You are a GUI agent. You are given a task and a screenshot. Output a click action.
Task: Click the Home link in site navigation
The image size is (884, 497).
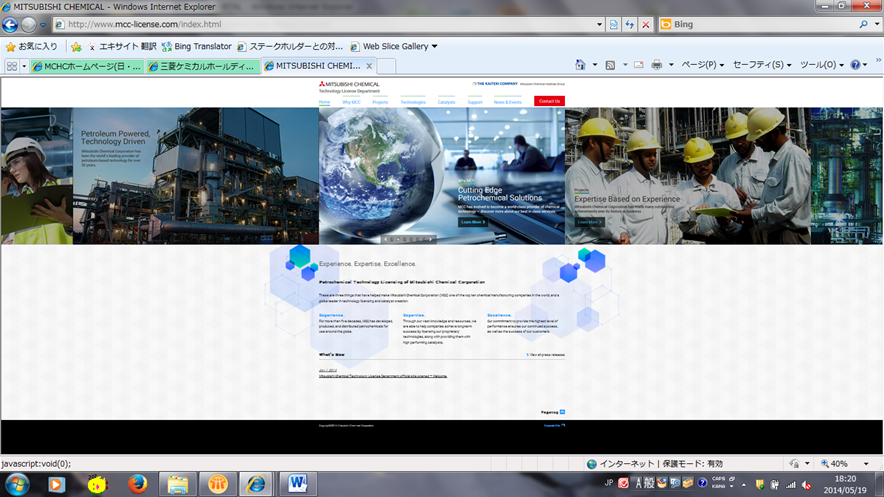pos(324,102)
